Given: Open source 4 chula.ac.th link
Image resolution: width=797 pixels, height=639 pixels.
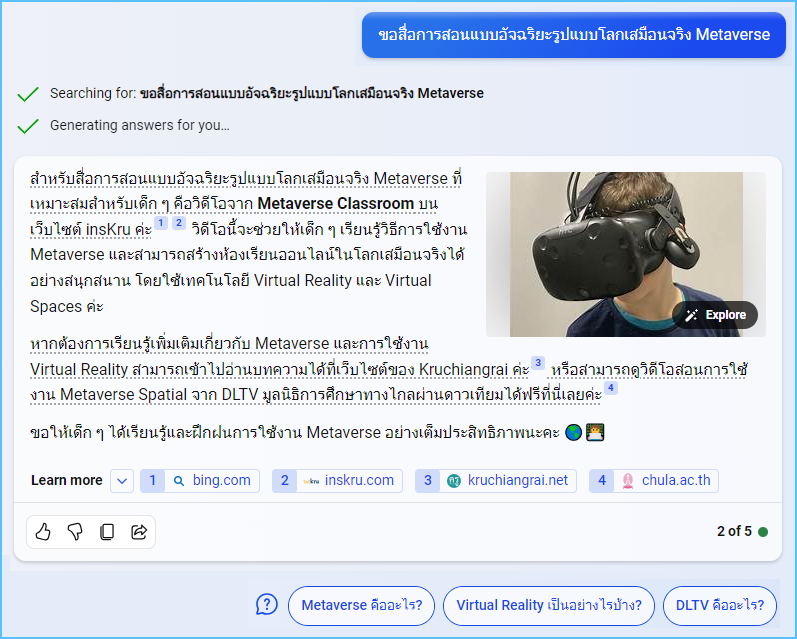Looking at the screenshot, I should (654, 481).
